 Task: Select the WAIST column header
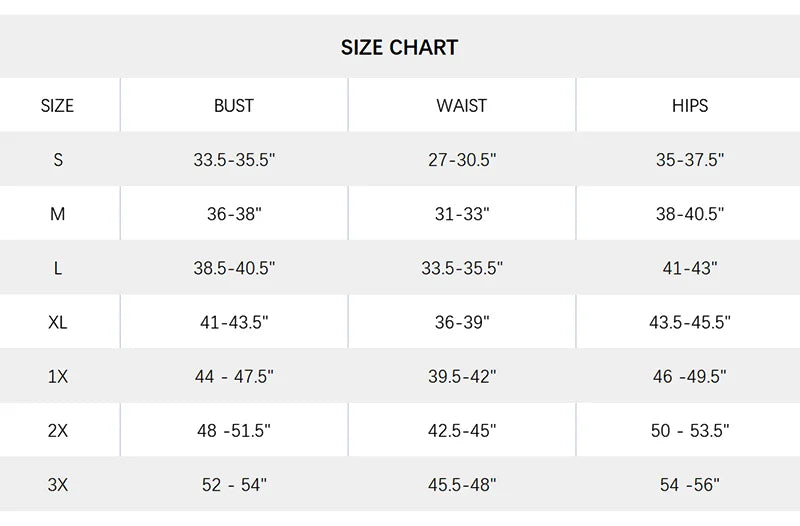[461, 105]
